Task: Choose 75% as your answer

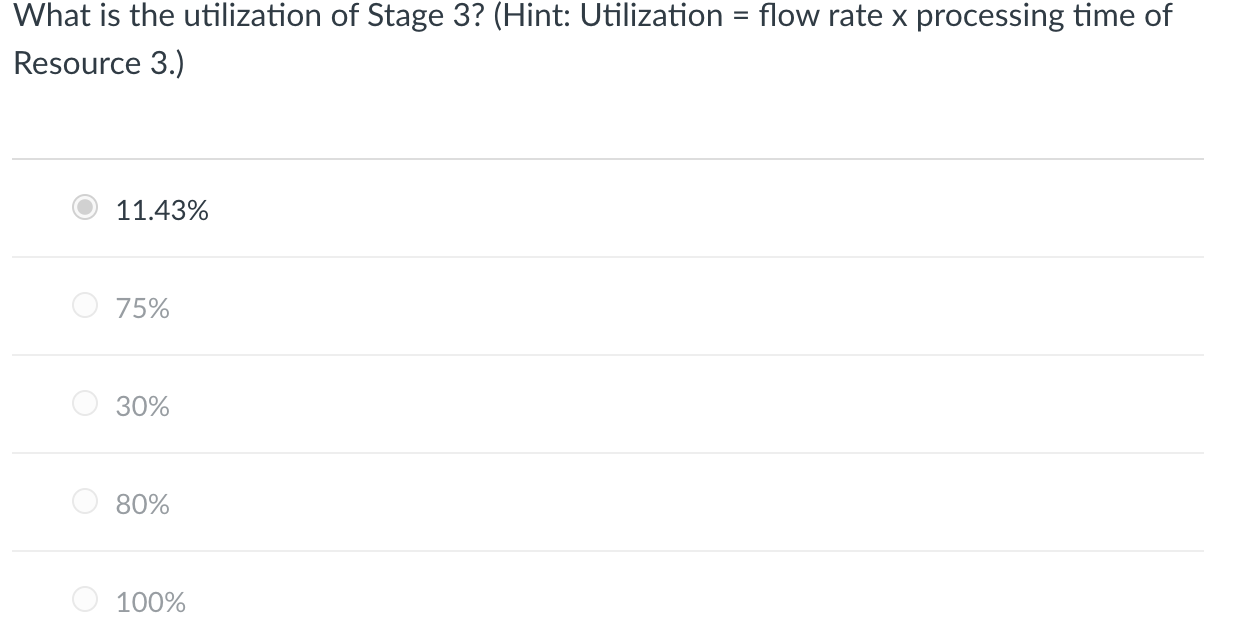Action: click(x=85, y=306)
